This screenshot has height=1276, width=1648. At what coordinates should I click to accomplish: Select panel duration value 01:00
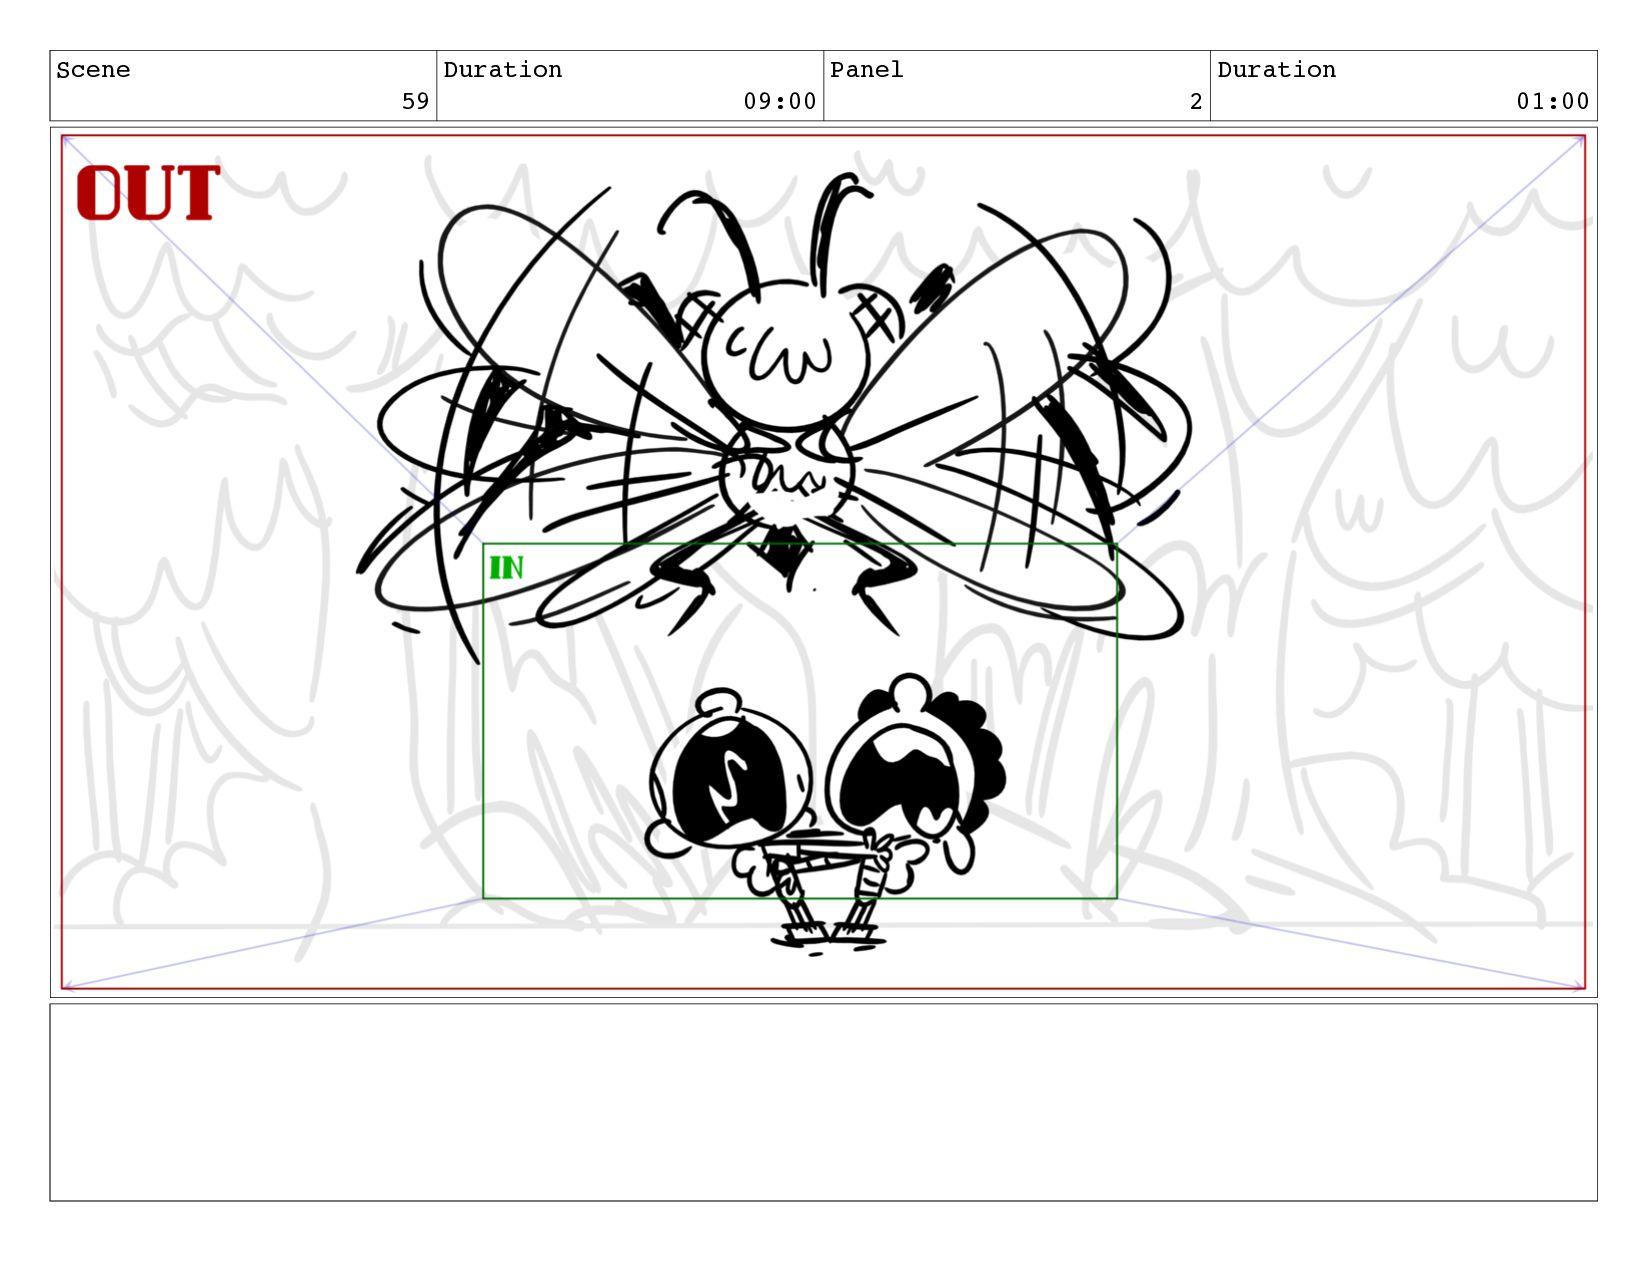click(1552, 101)
